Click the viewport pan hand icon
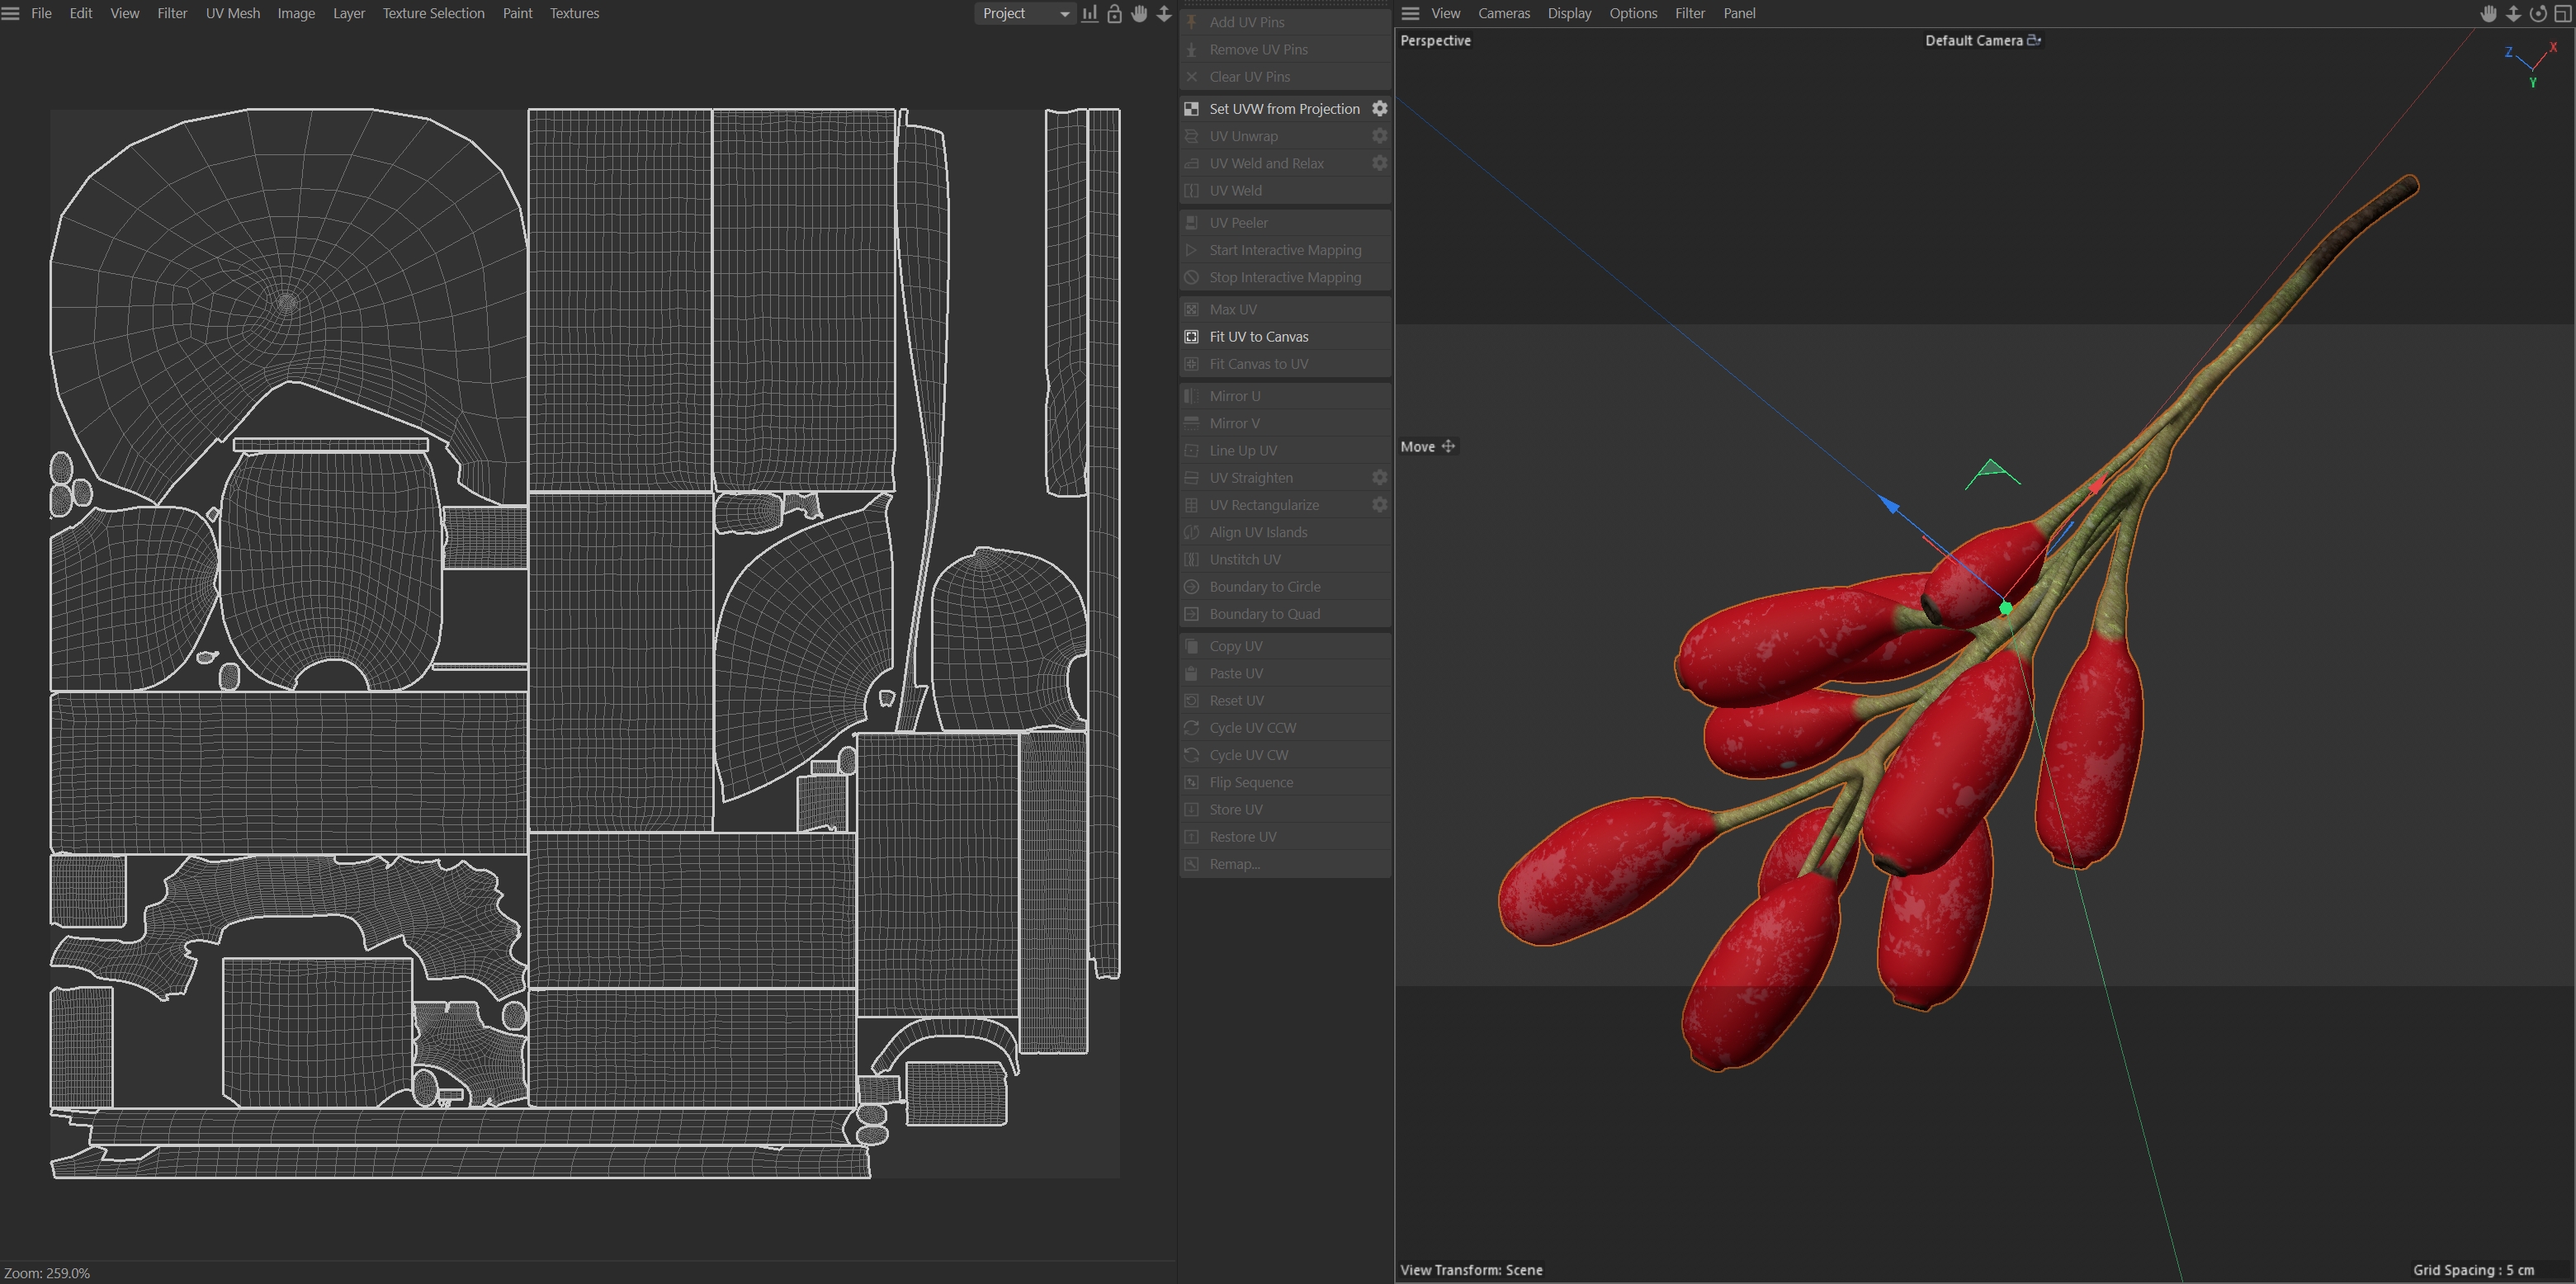Viewport: 2576px width, 1284px height. [x=2489, y=13]
